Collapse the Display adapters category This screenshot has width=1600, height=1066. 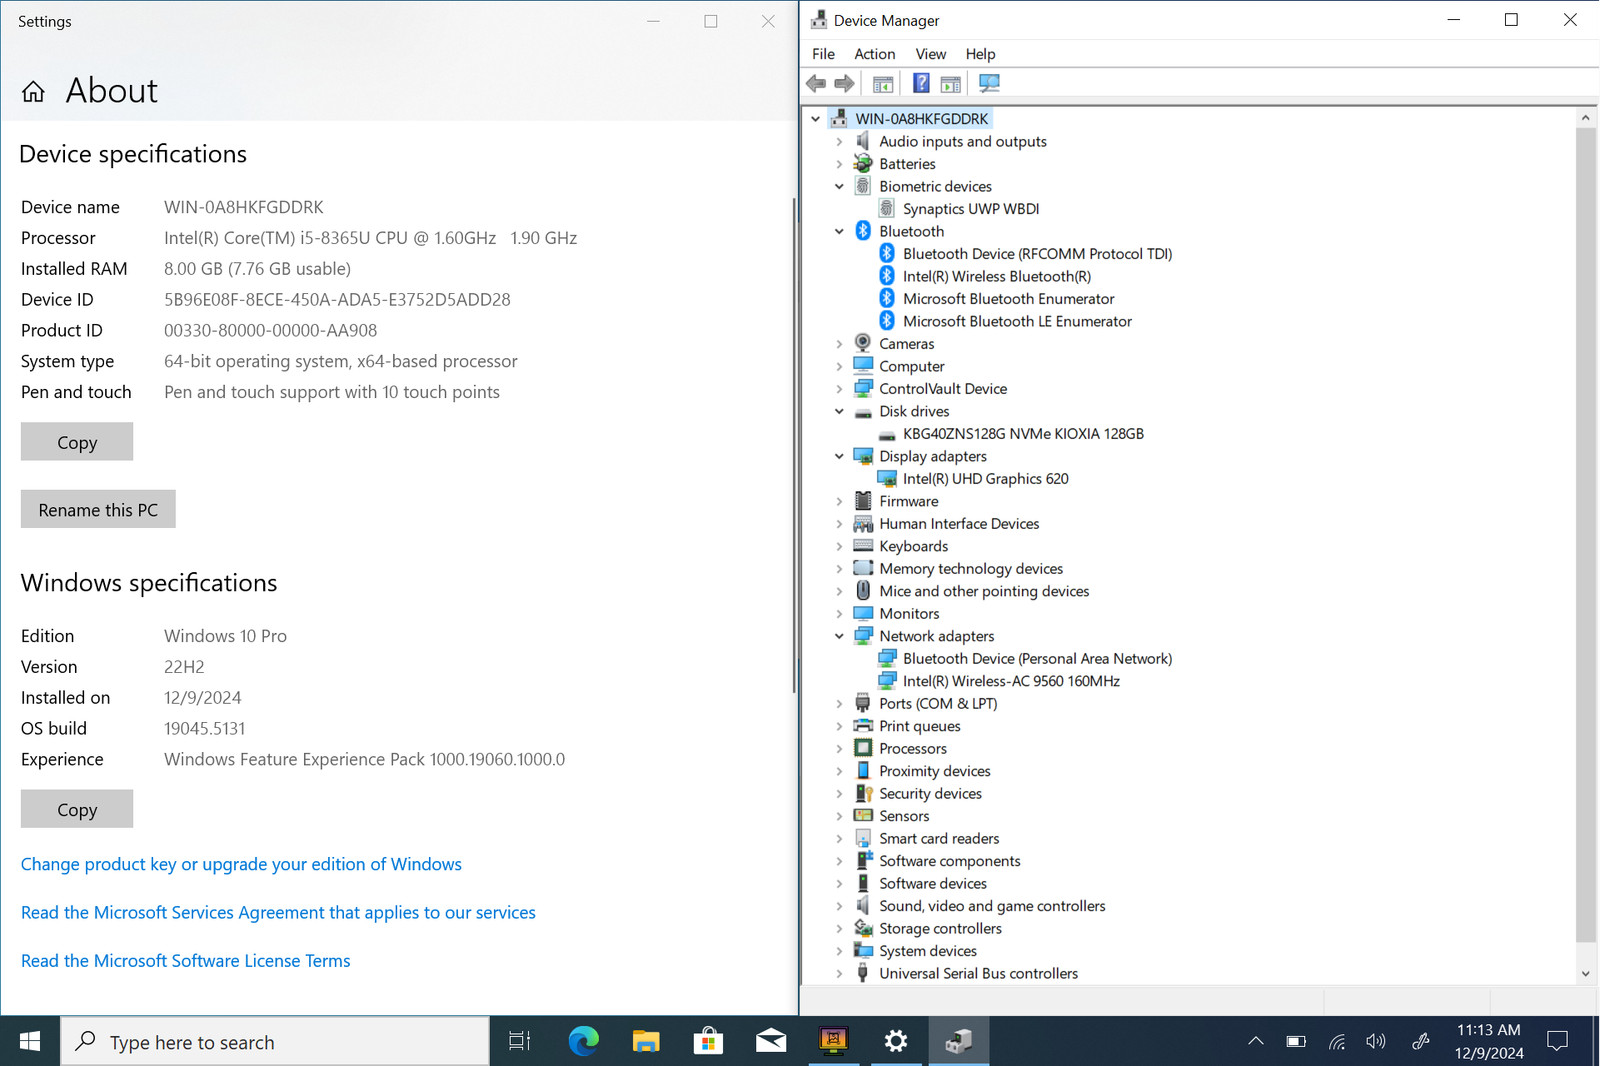[x=840, y=457]
